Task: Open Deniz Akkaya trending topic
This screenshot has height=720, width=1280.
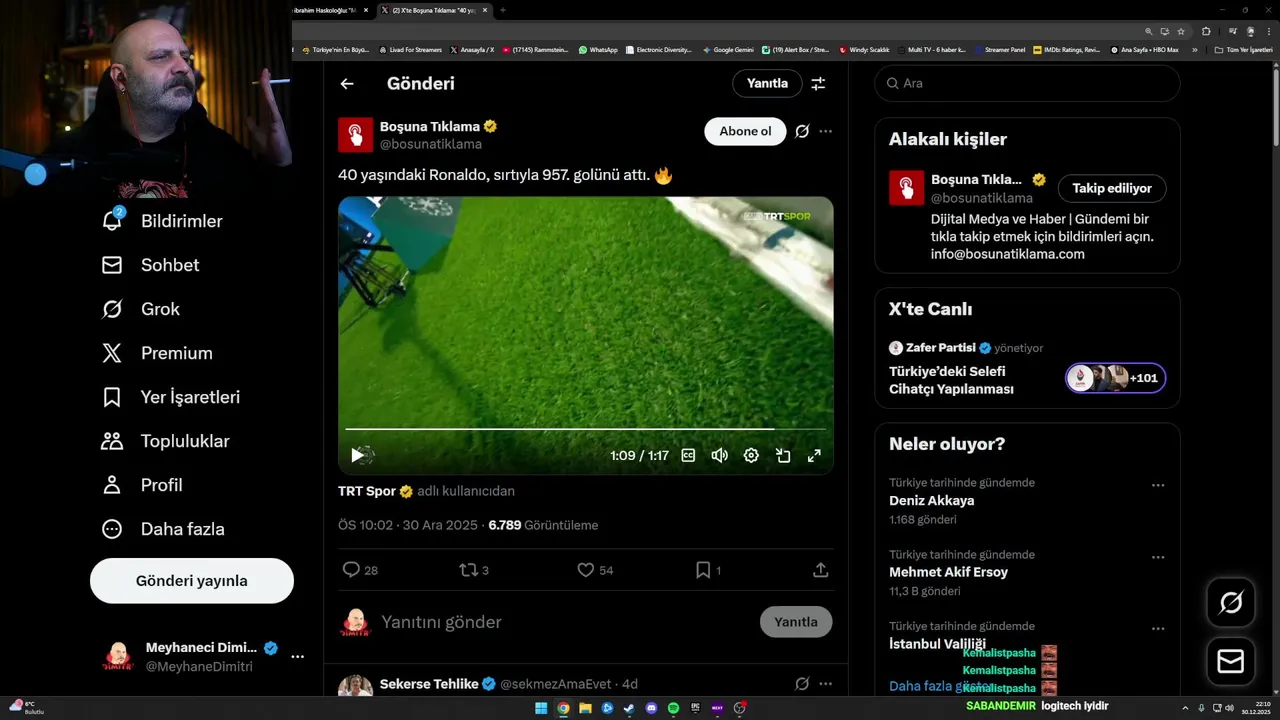Action: pyautogui.click(x=931, y=501)
